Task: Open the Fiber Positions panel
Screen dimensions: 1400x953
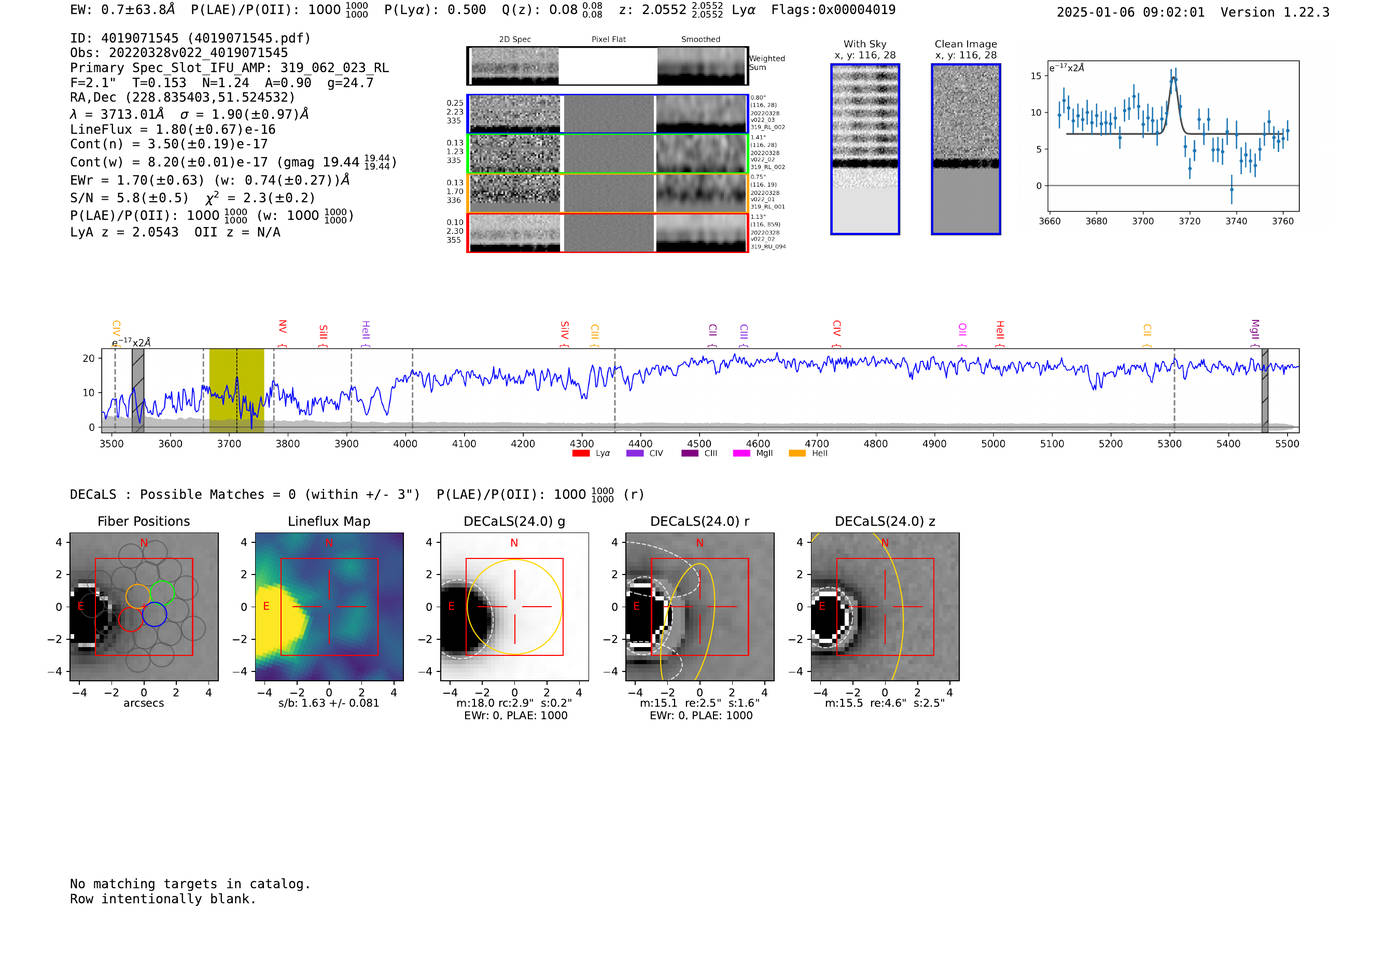Action: coord(143,607)
